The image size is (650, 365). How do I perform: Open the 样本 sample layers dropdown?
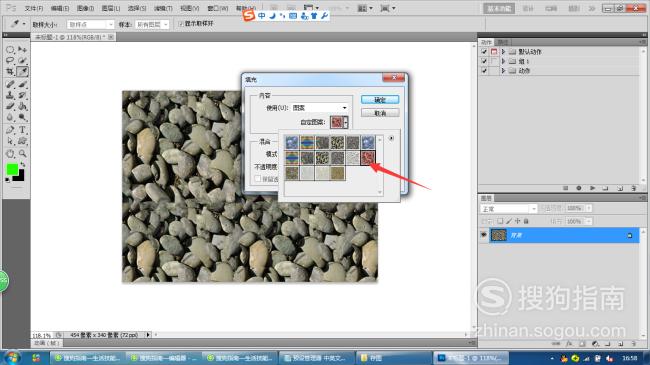[152, 25]
